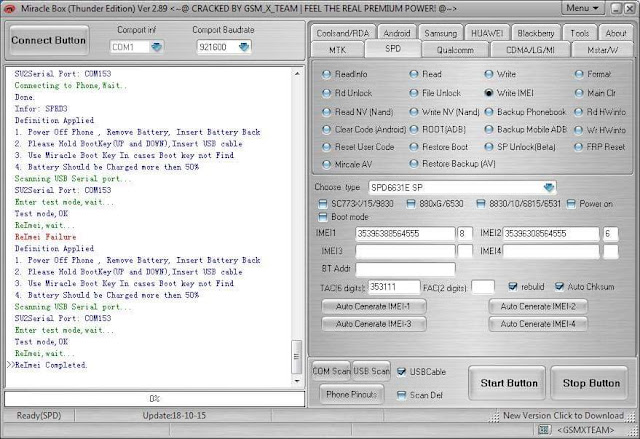Select the Wr HWinfo radio option
The width and height of the screenshot is (640, 439).
(600, 130)
